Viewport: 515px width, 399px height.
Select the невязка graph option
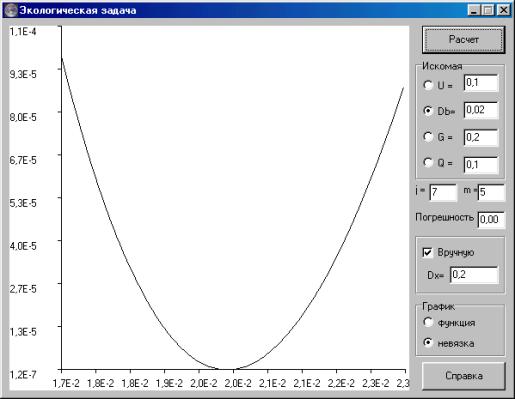coord(428,343)
